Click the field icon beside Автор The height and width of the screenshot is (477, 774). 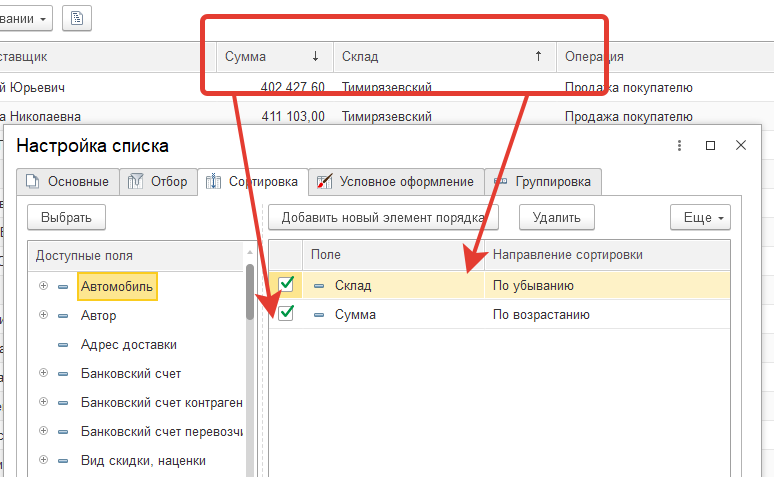click(63, 316)
